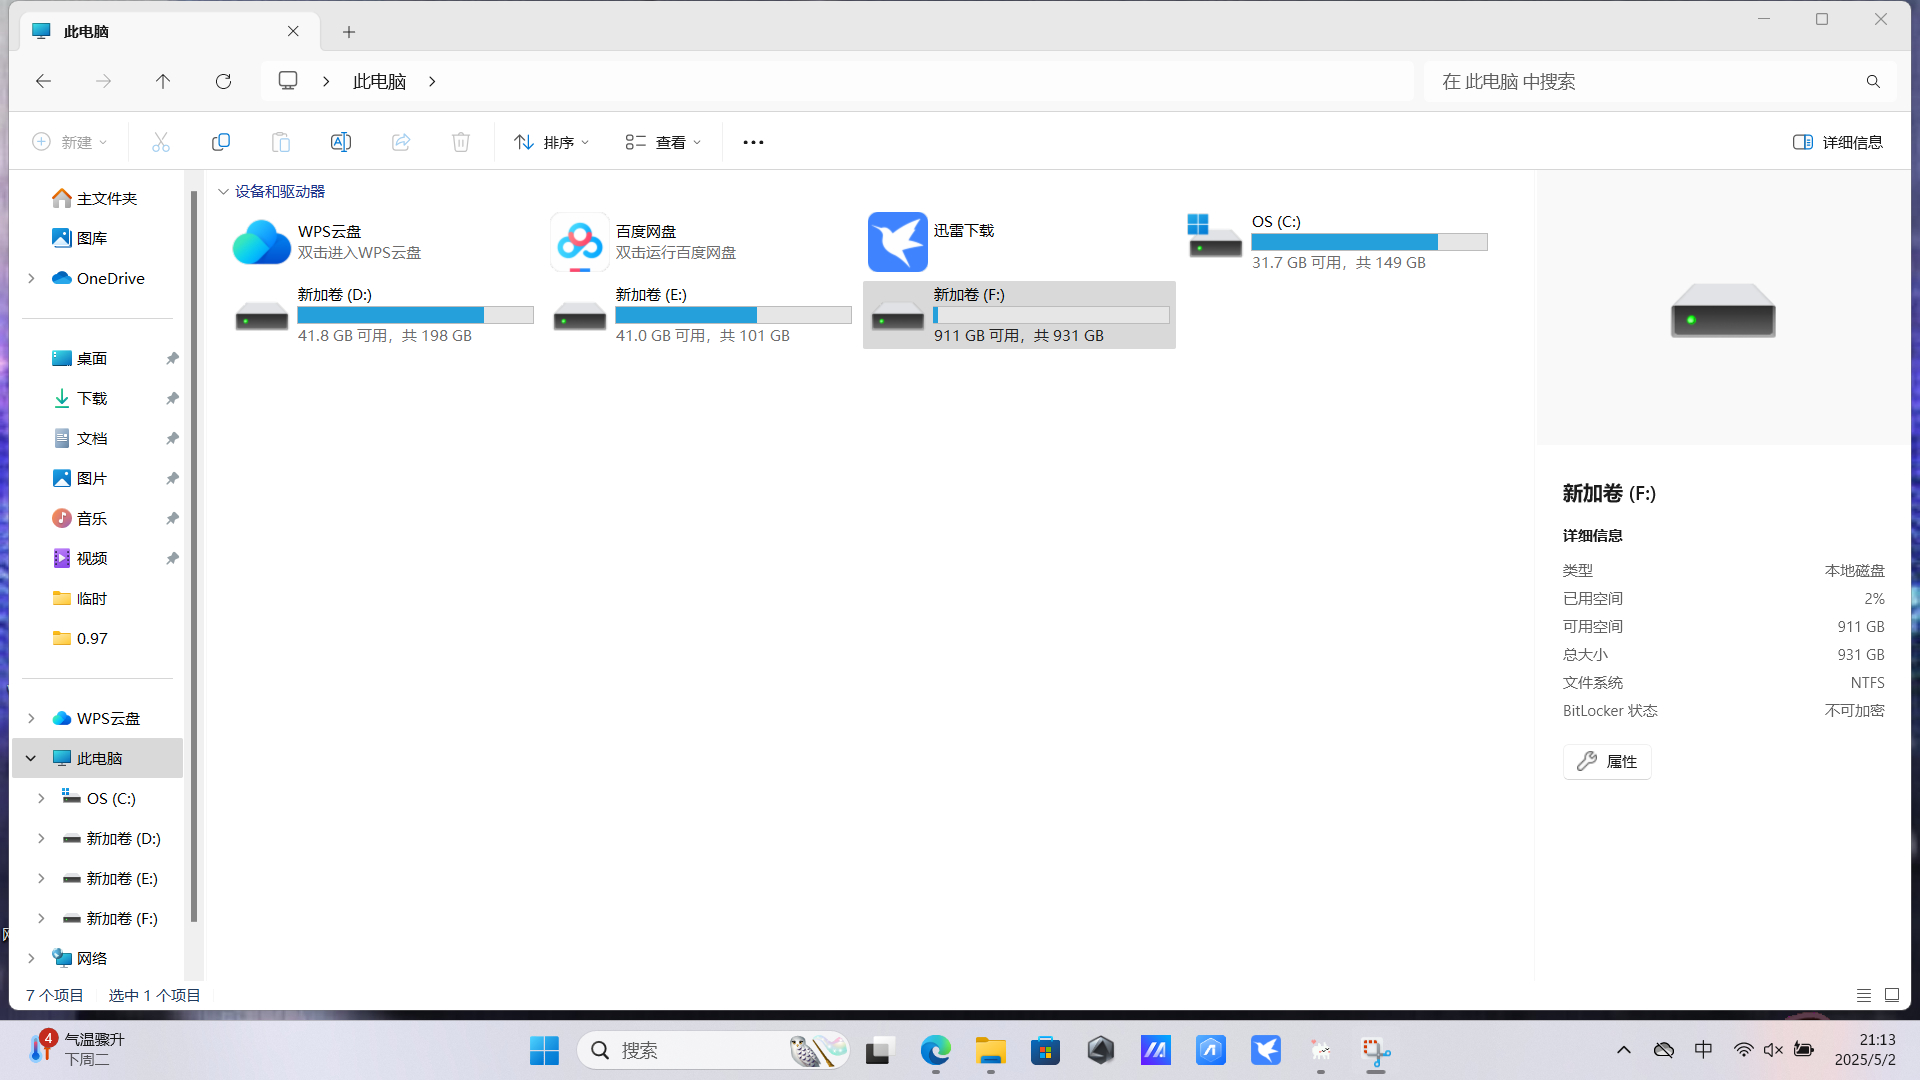Screen dimensions: 1920x1080
Task: Click the Rename icon in toolbar
Action: (x=341, y=142)
